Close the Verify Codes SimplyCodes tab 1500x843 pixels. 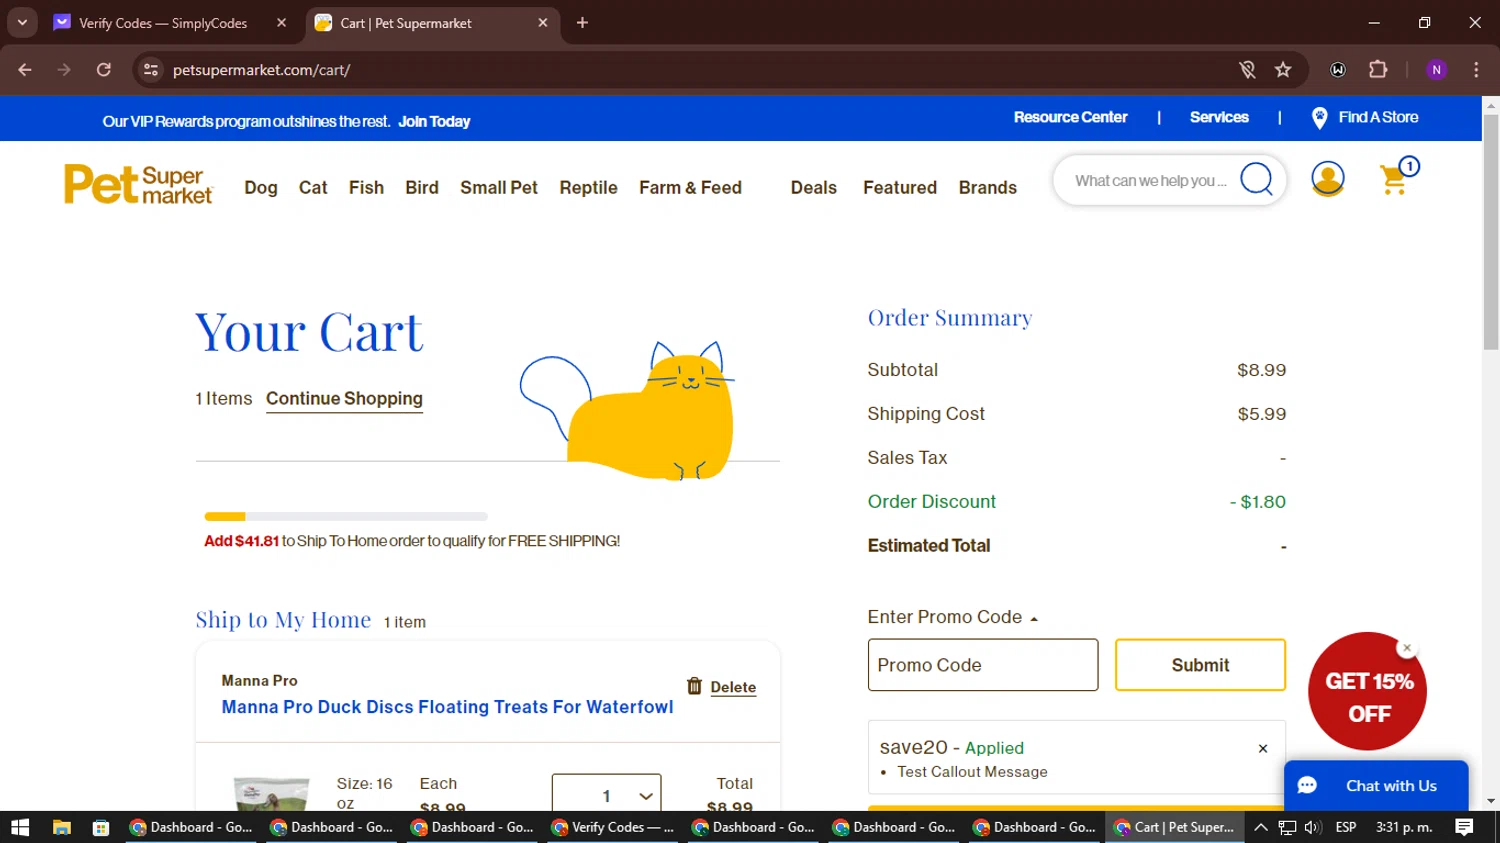click(281, 23)
